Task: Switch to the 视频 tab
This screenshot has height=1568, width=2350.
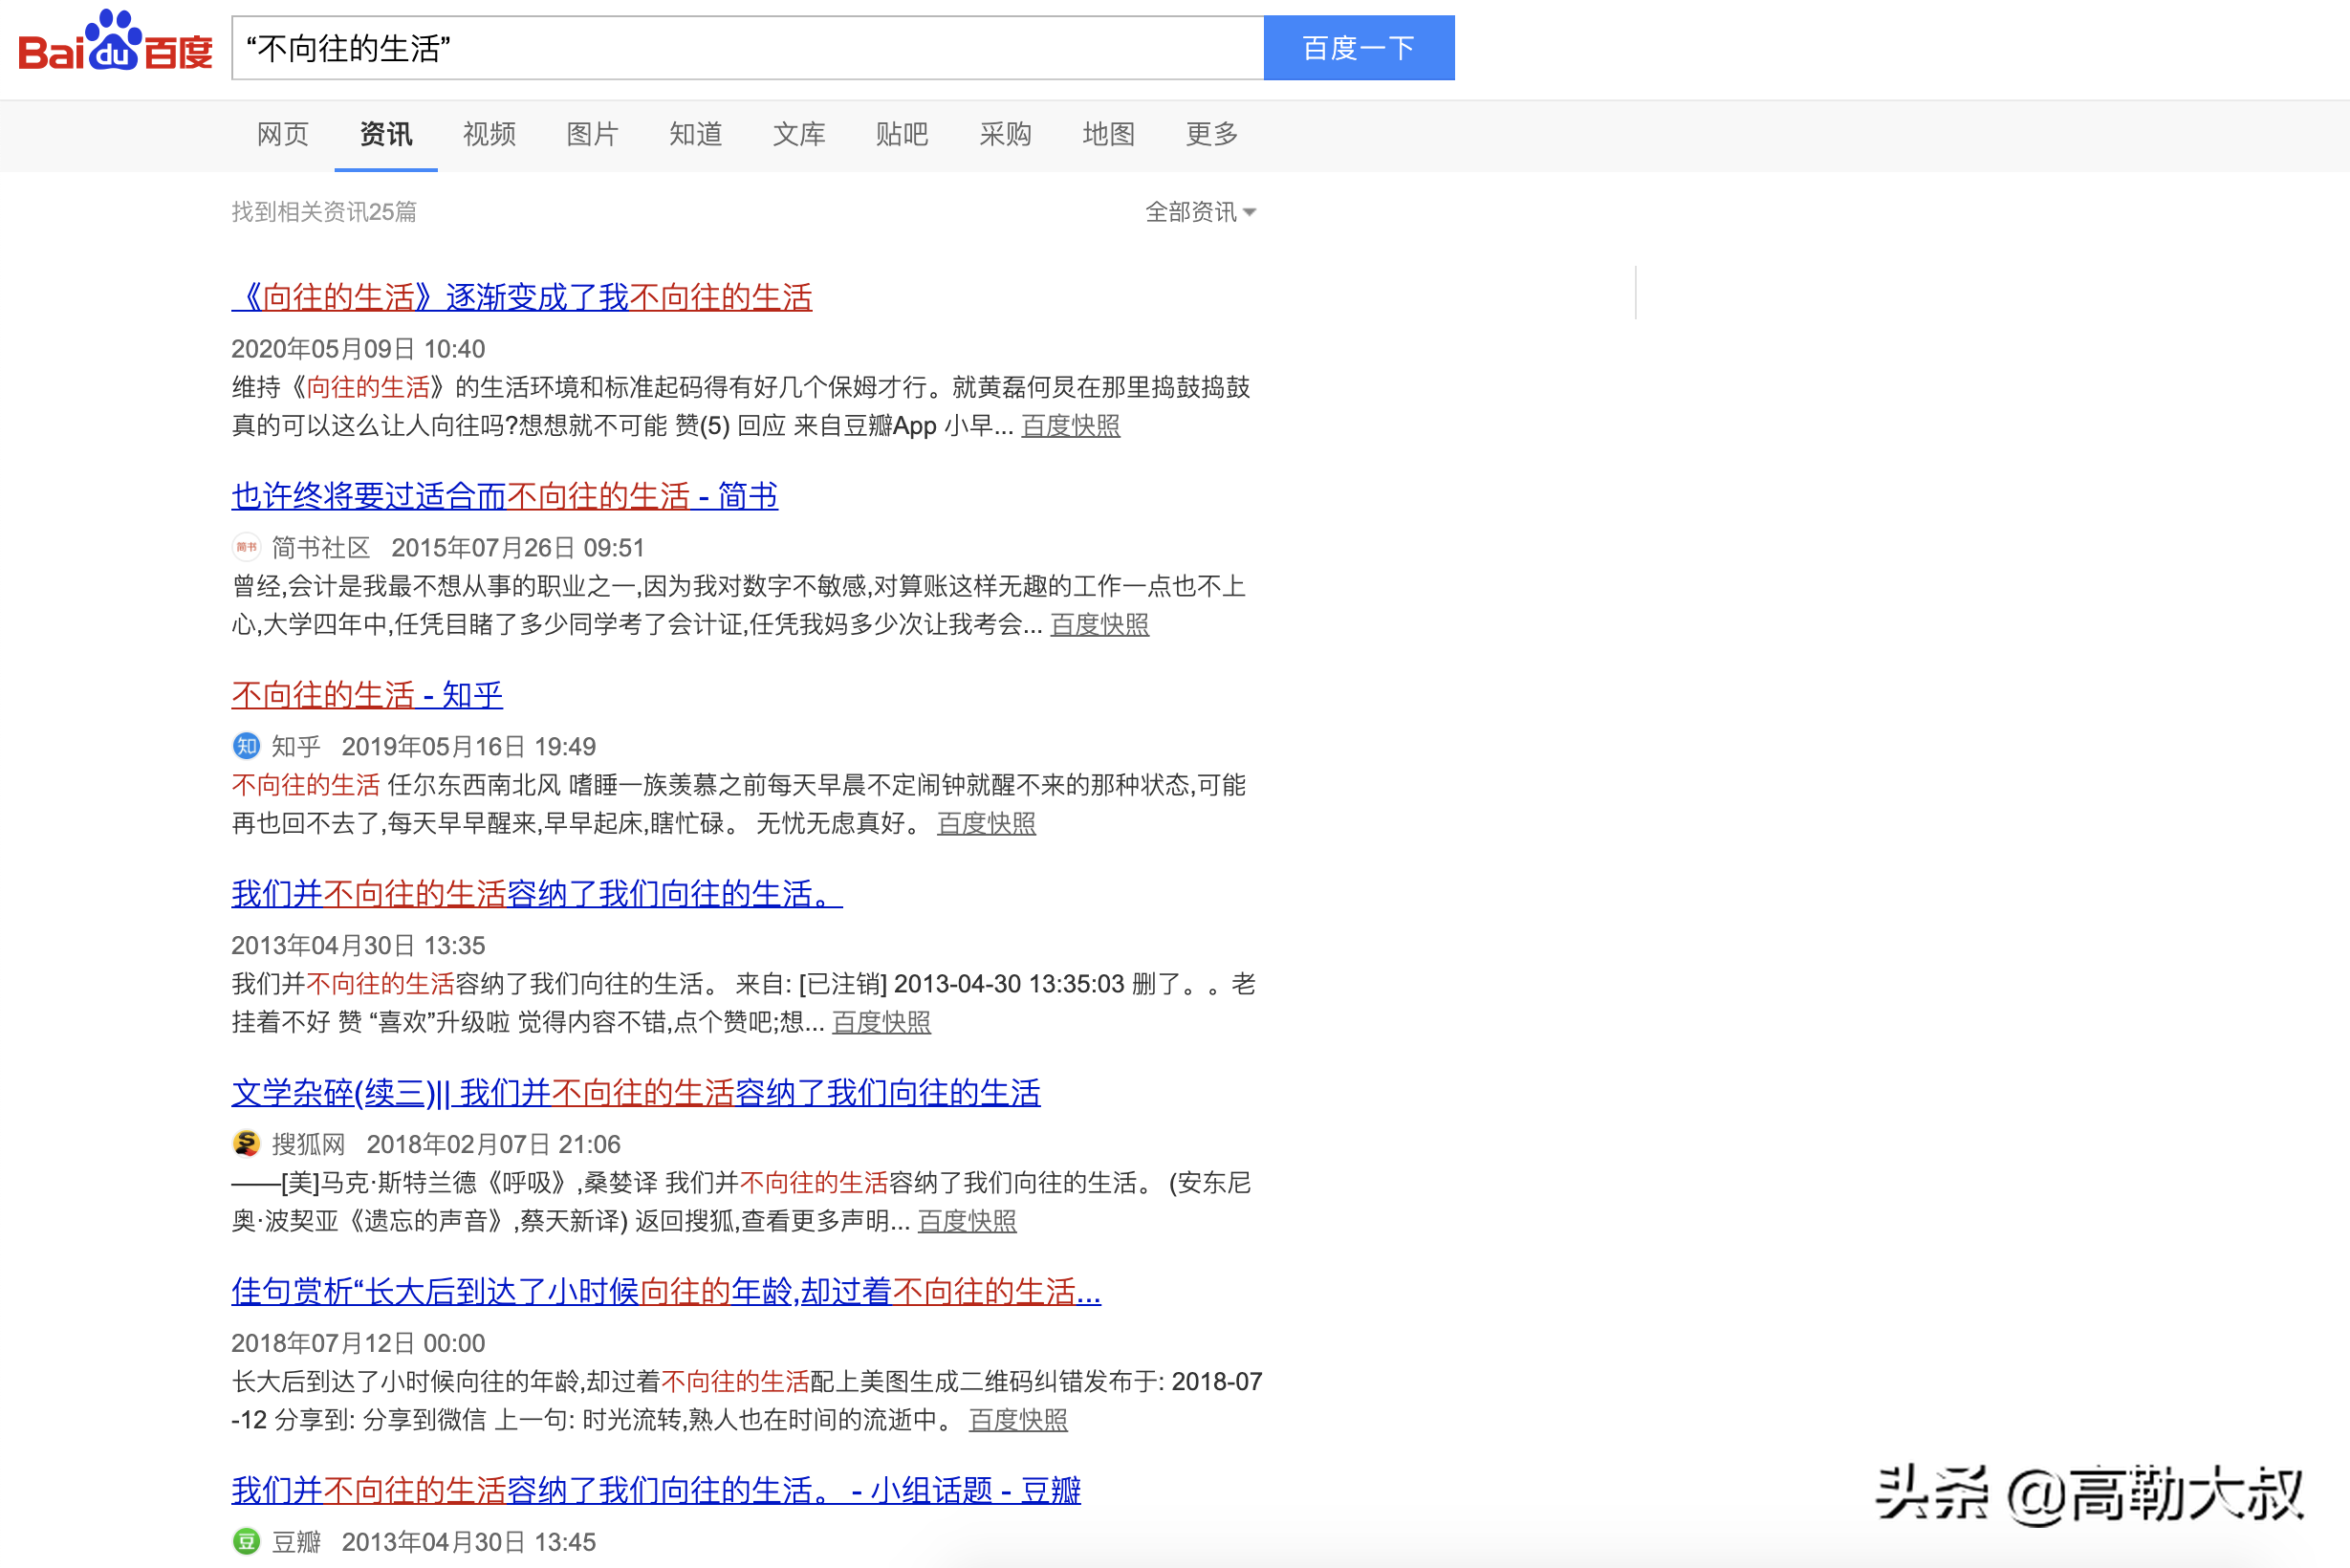Action: click(489, 134)
